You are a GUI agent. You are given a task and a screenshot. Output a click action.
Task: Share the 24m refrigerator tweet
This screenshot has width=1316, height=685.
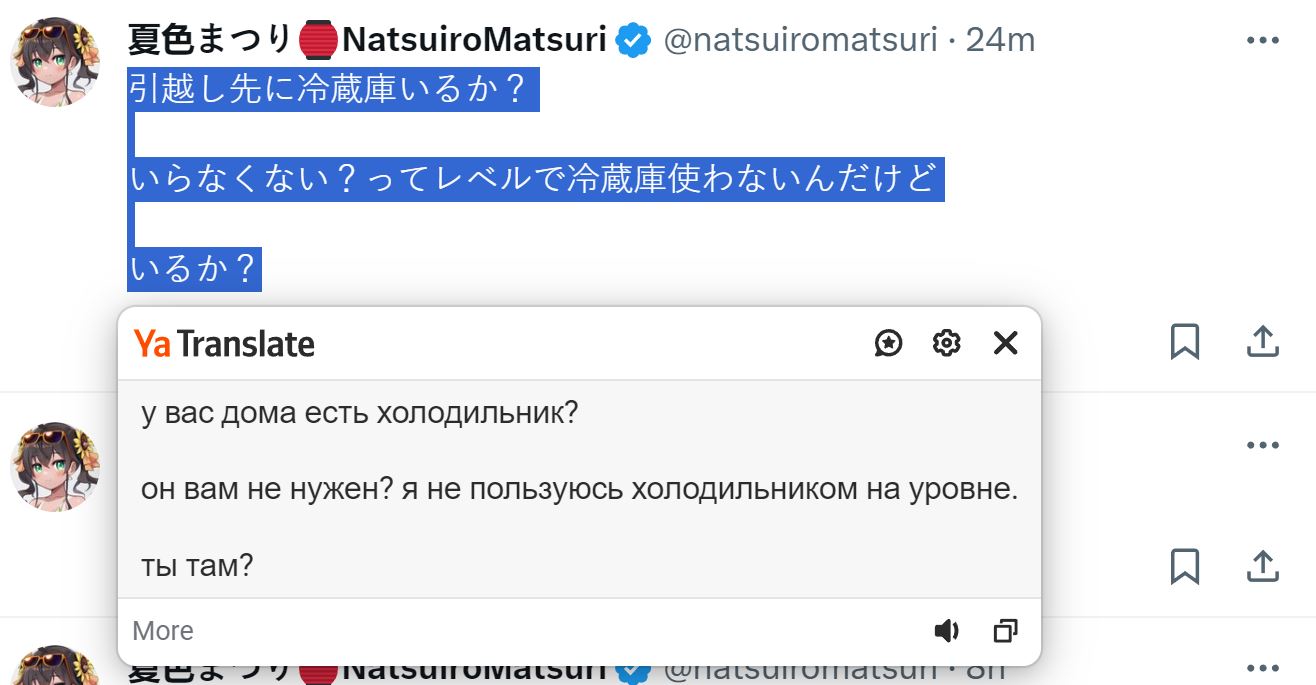pyautogui.click(x=1263, y=342)
